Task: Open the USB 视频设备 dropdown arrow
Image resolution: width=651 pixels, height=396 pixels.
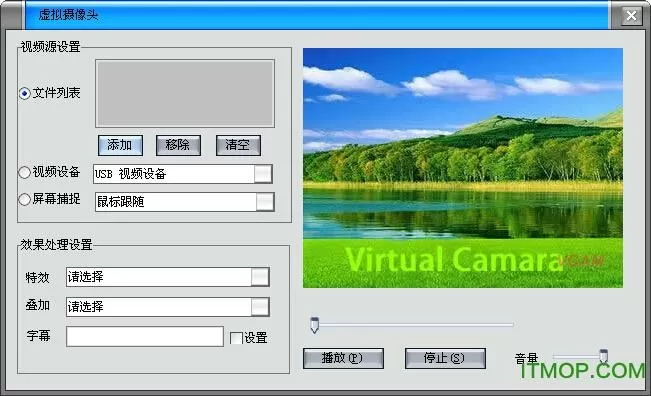Action: click(263, 174)
